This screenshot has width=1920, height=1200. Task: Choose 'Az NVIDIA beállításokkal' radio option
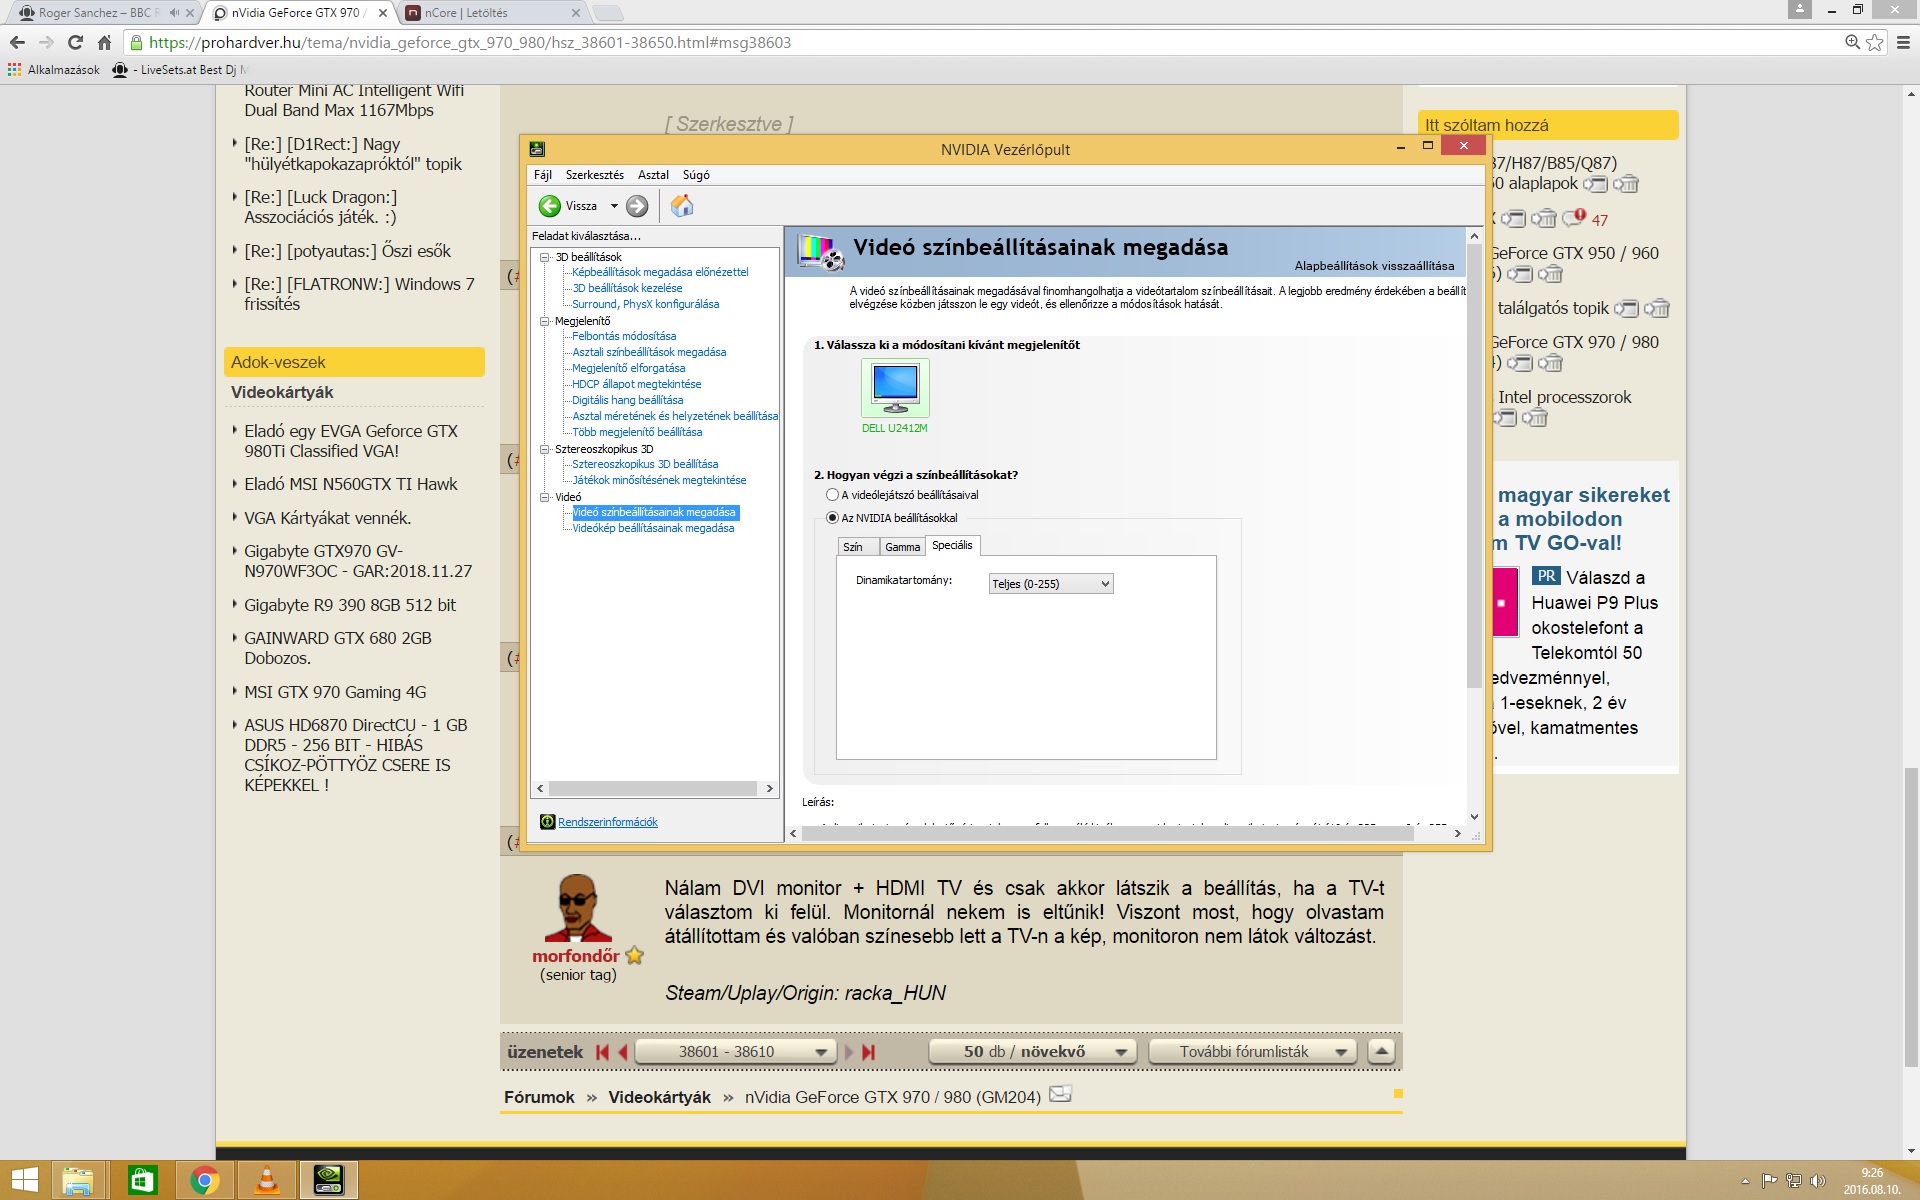832,518
